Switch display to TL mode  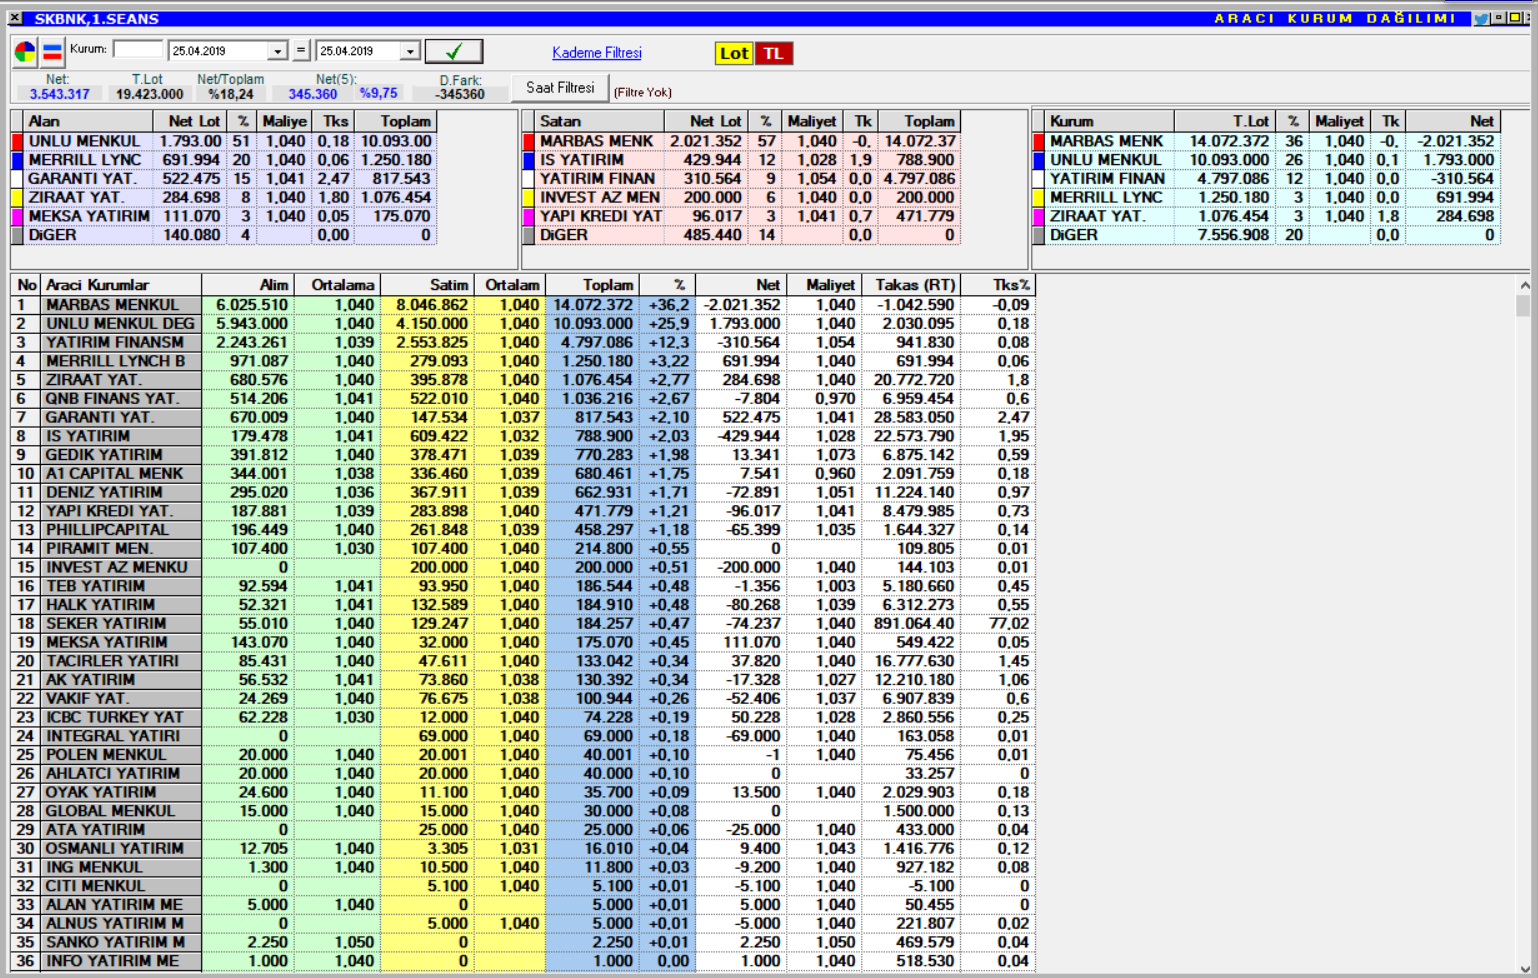pos(774,53)
